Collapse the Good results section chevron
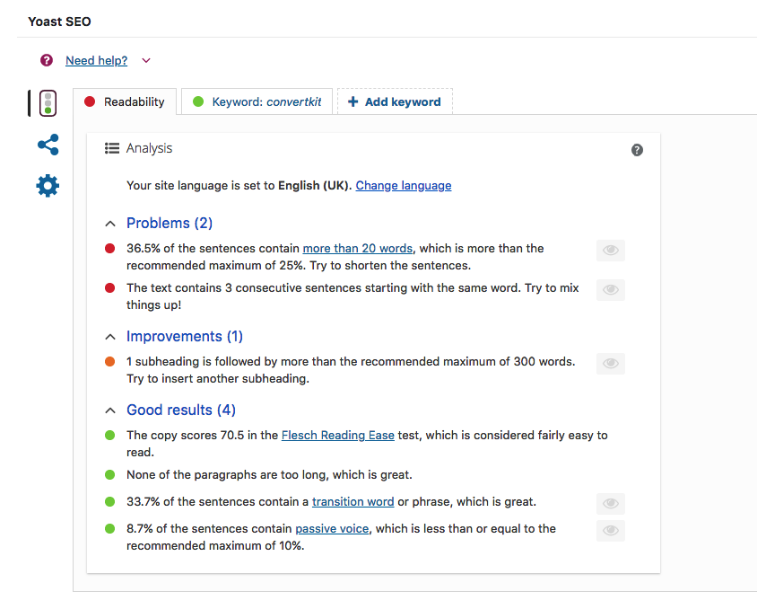 (x=110, y=411)
